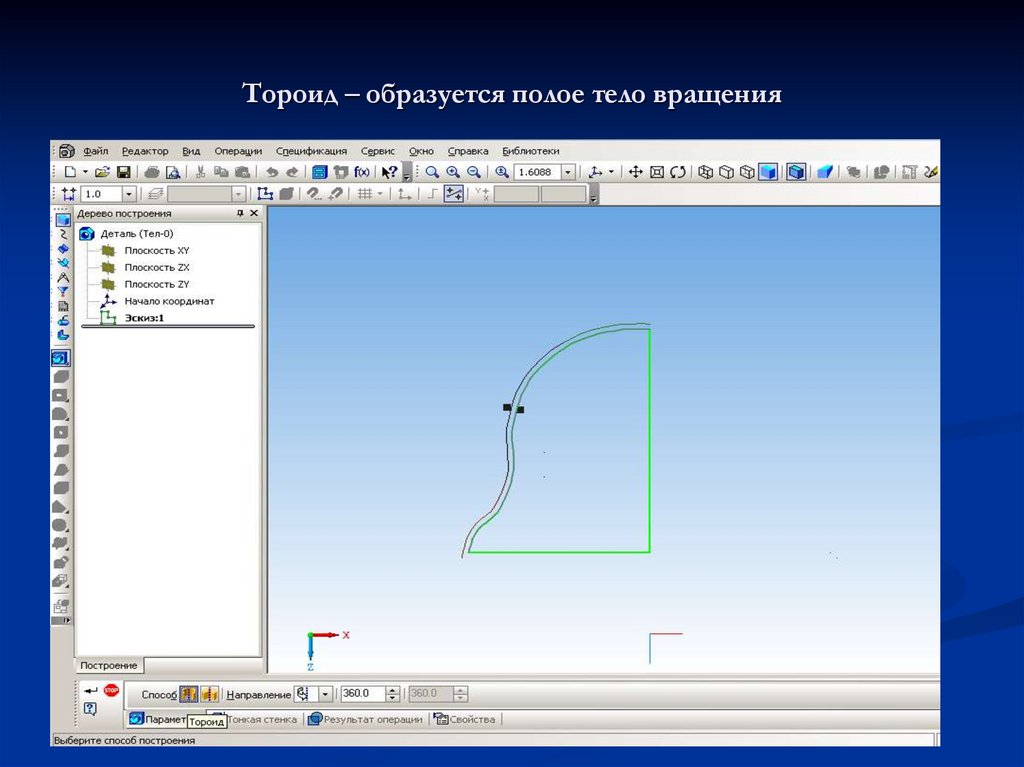Open the Направление direction dropdown
Image resolution: width=1024 pixels, height=767 pixels.
(x=326, y=693)
